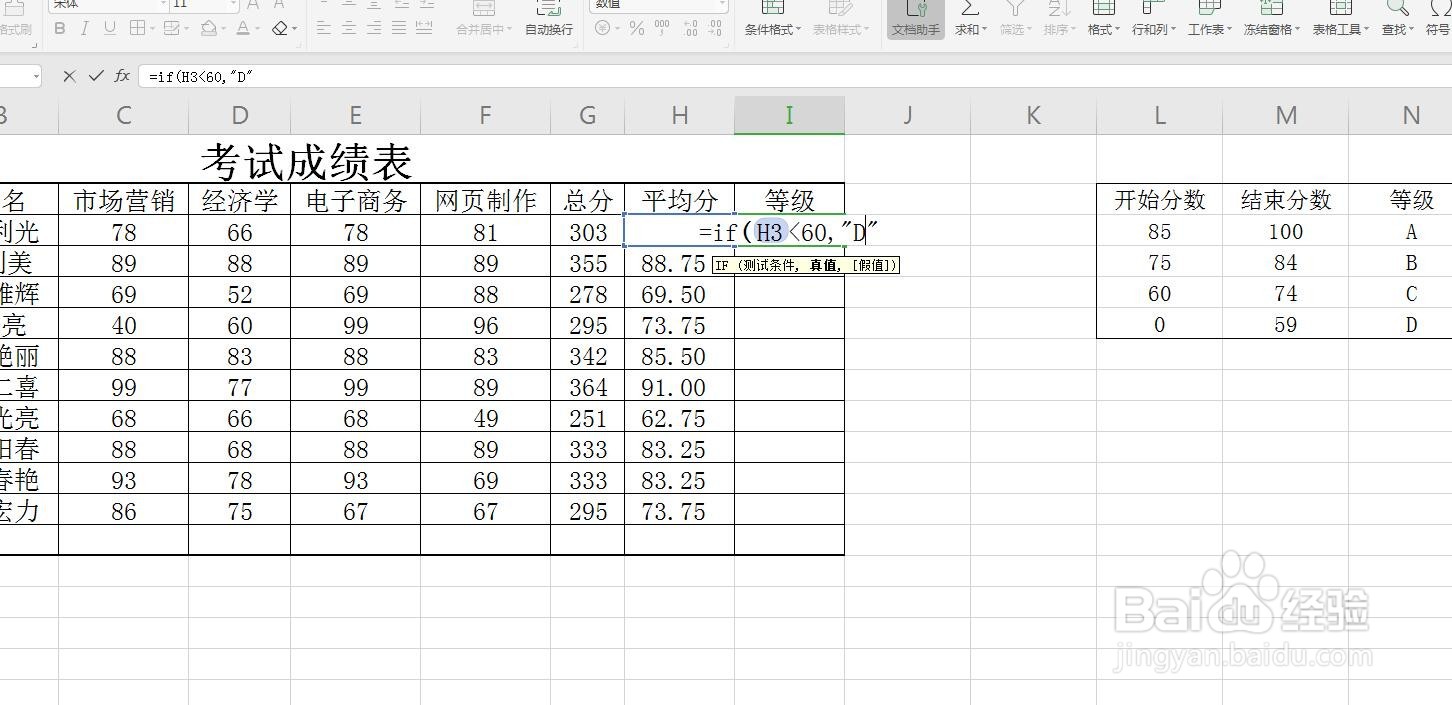1452x705 pixels.
Task: Select column M header
Action: pos(1286,115)
